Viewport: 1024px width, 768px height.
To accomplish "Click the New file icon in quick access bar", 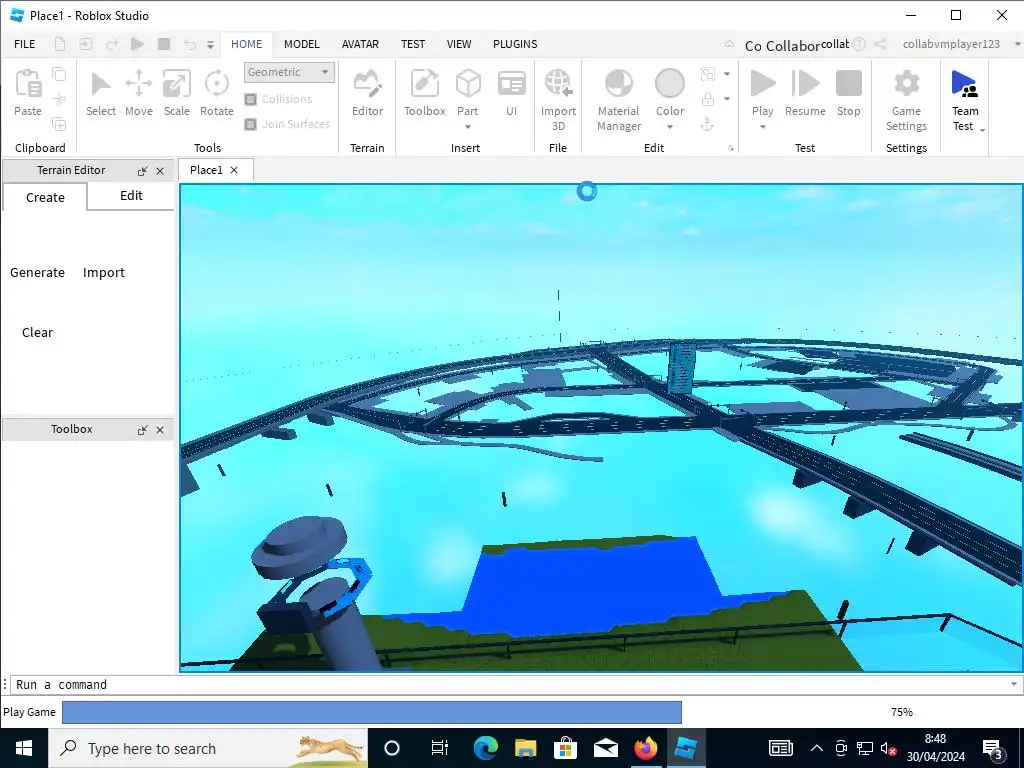I will coord(59,44).
